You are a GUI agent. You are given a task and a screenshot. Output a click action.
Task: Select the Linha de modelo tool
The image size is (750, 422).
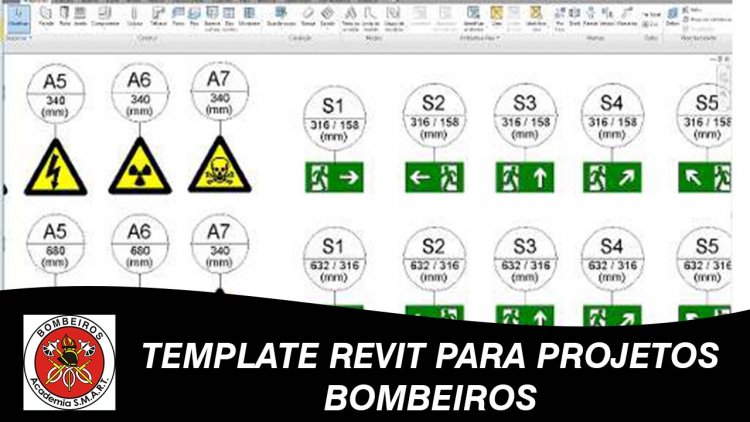coord(371,18)
